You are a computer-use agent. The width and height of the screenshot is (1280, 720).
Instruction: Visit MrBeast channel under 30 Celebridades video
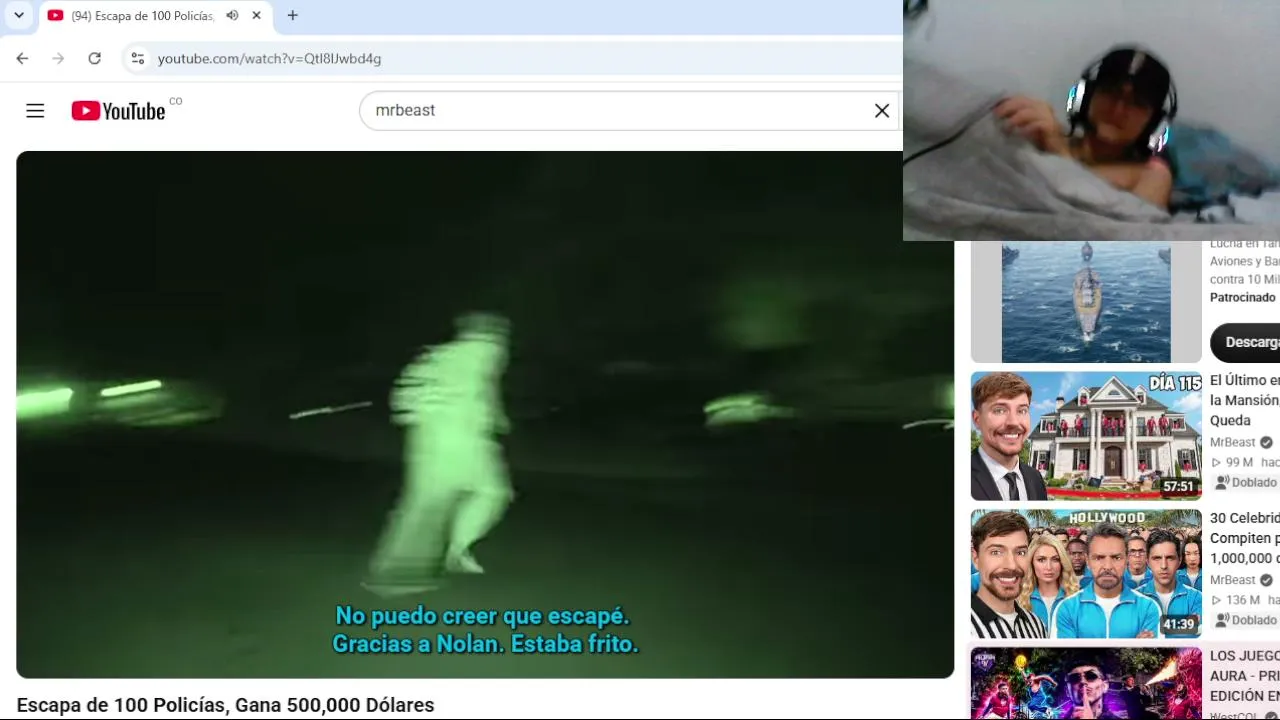coord(1233,581)
